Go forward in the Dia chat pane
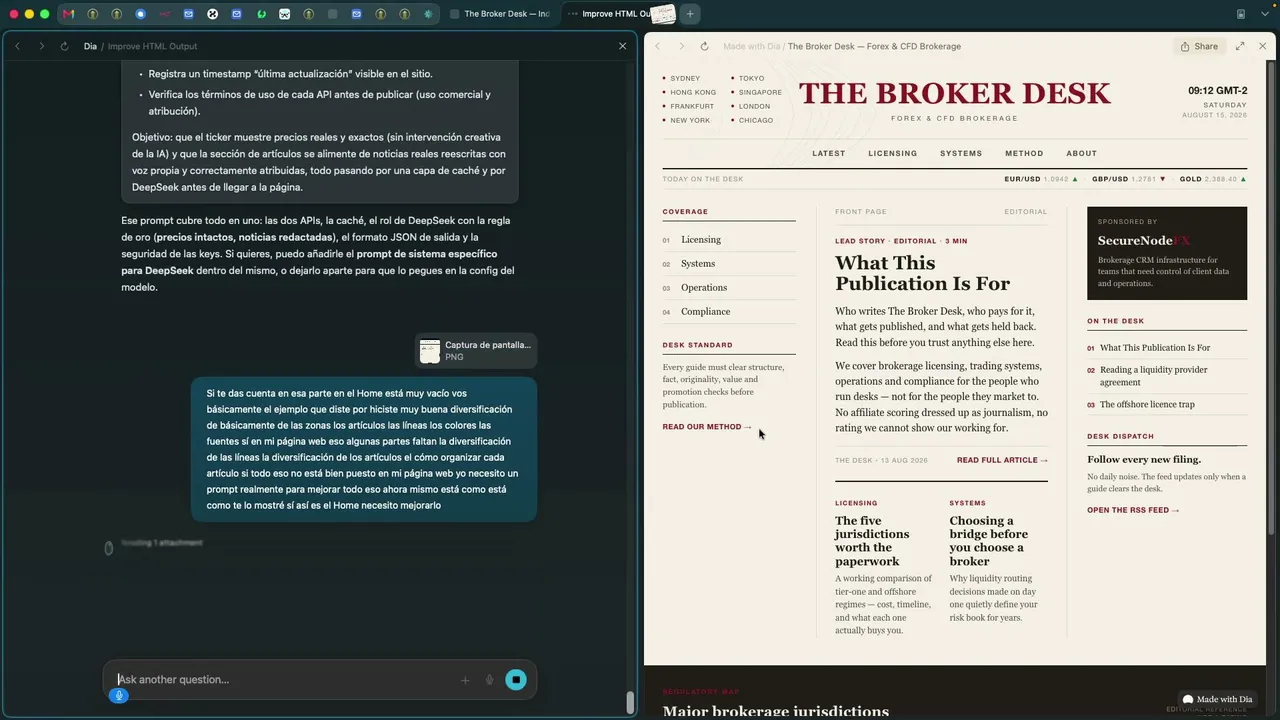 (41, 46)
